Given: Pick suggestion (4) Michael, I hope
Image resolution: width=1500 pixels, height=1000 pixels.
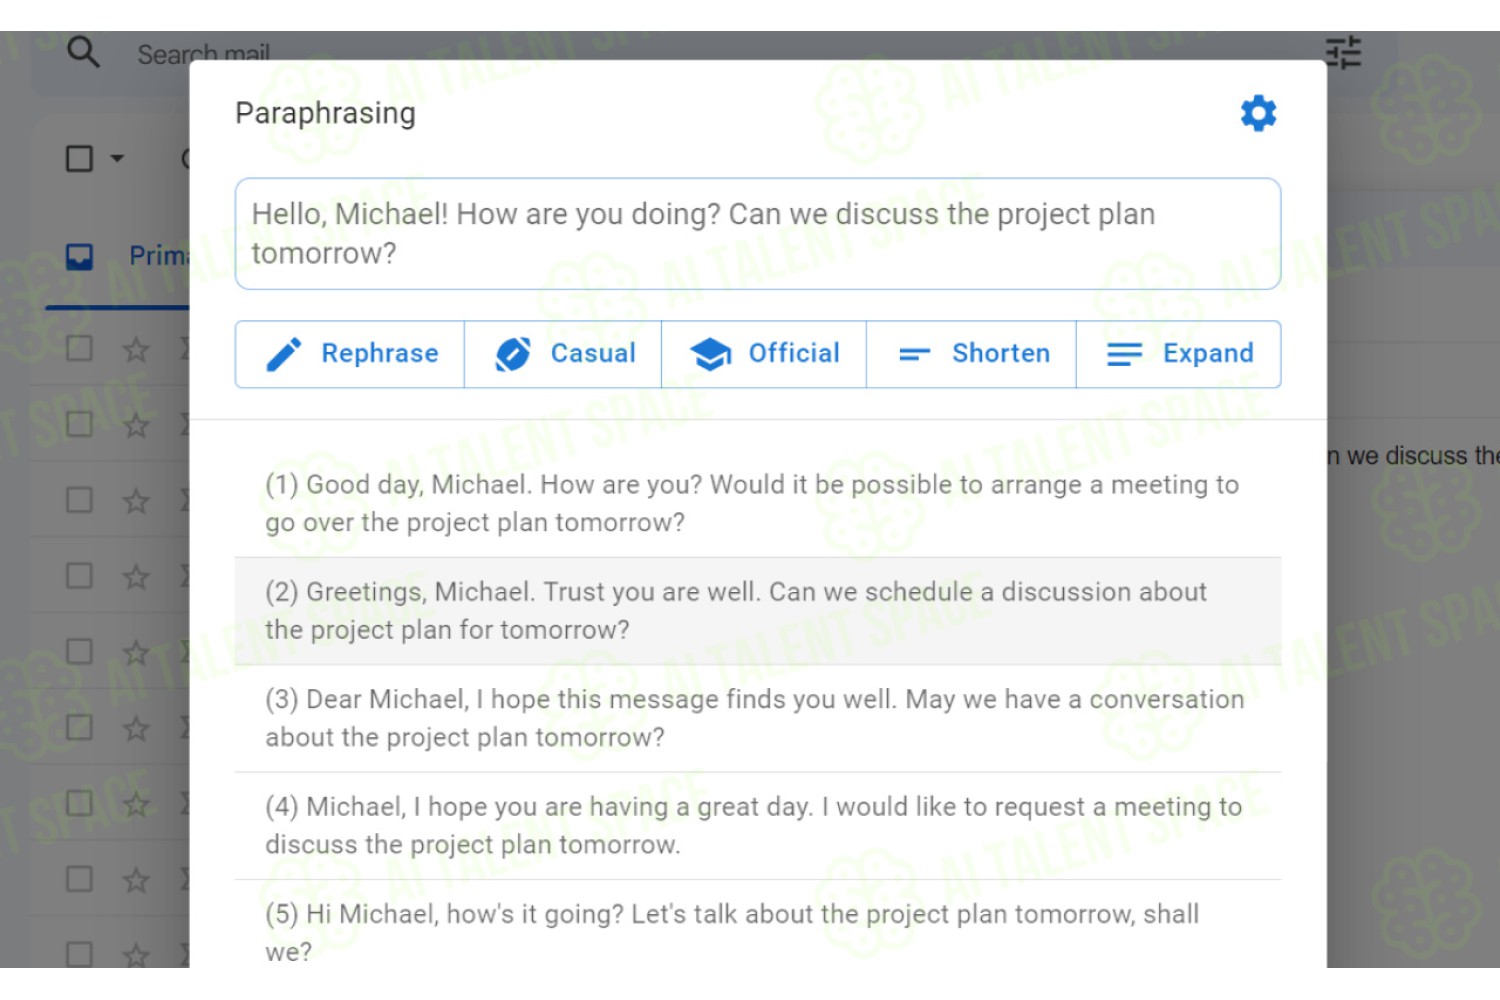Looking at the screenshot, I should (x=758, y=826).
